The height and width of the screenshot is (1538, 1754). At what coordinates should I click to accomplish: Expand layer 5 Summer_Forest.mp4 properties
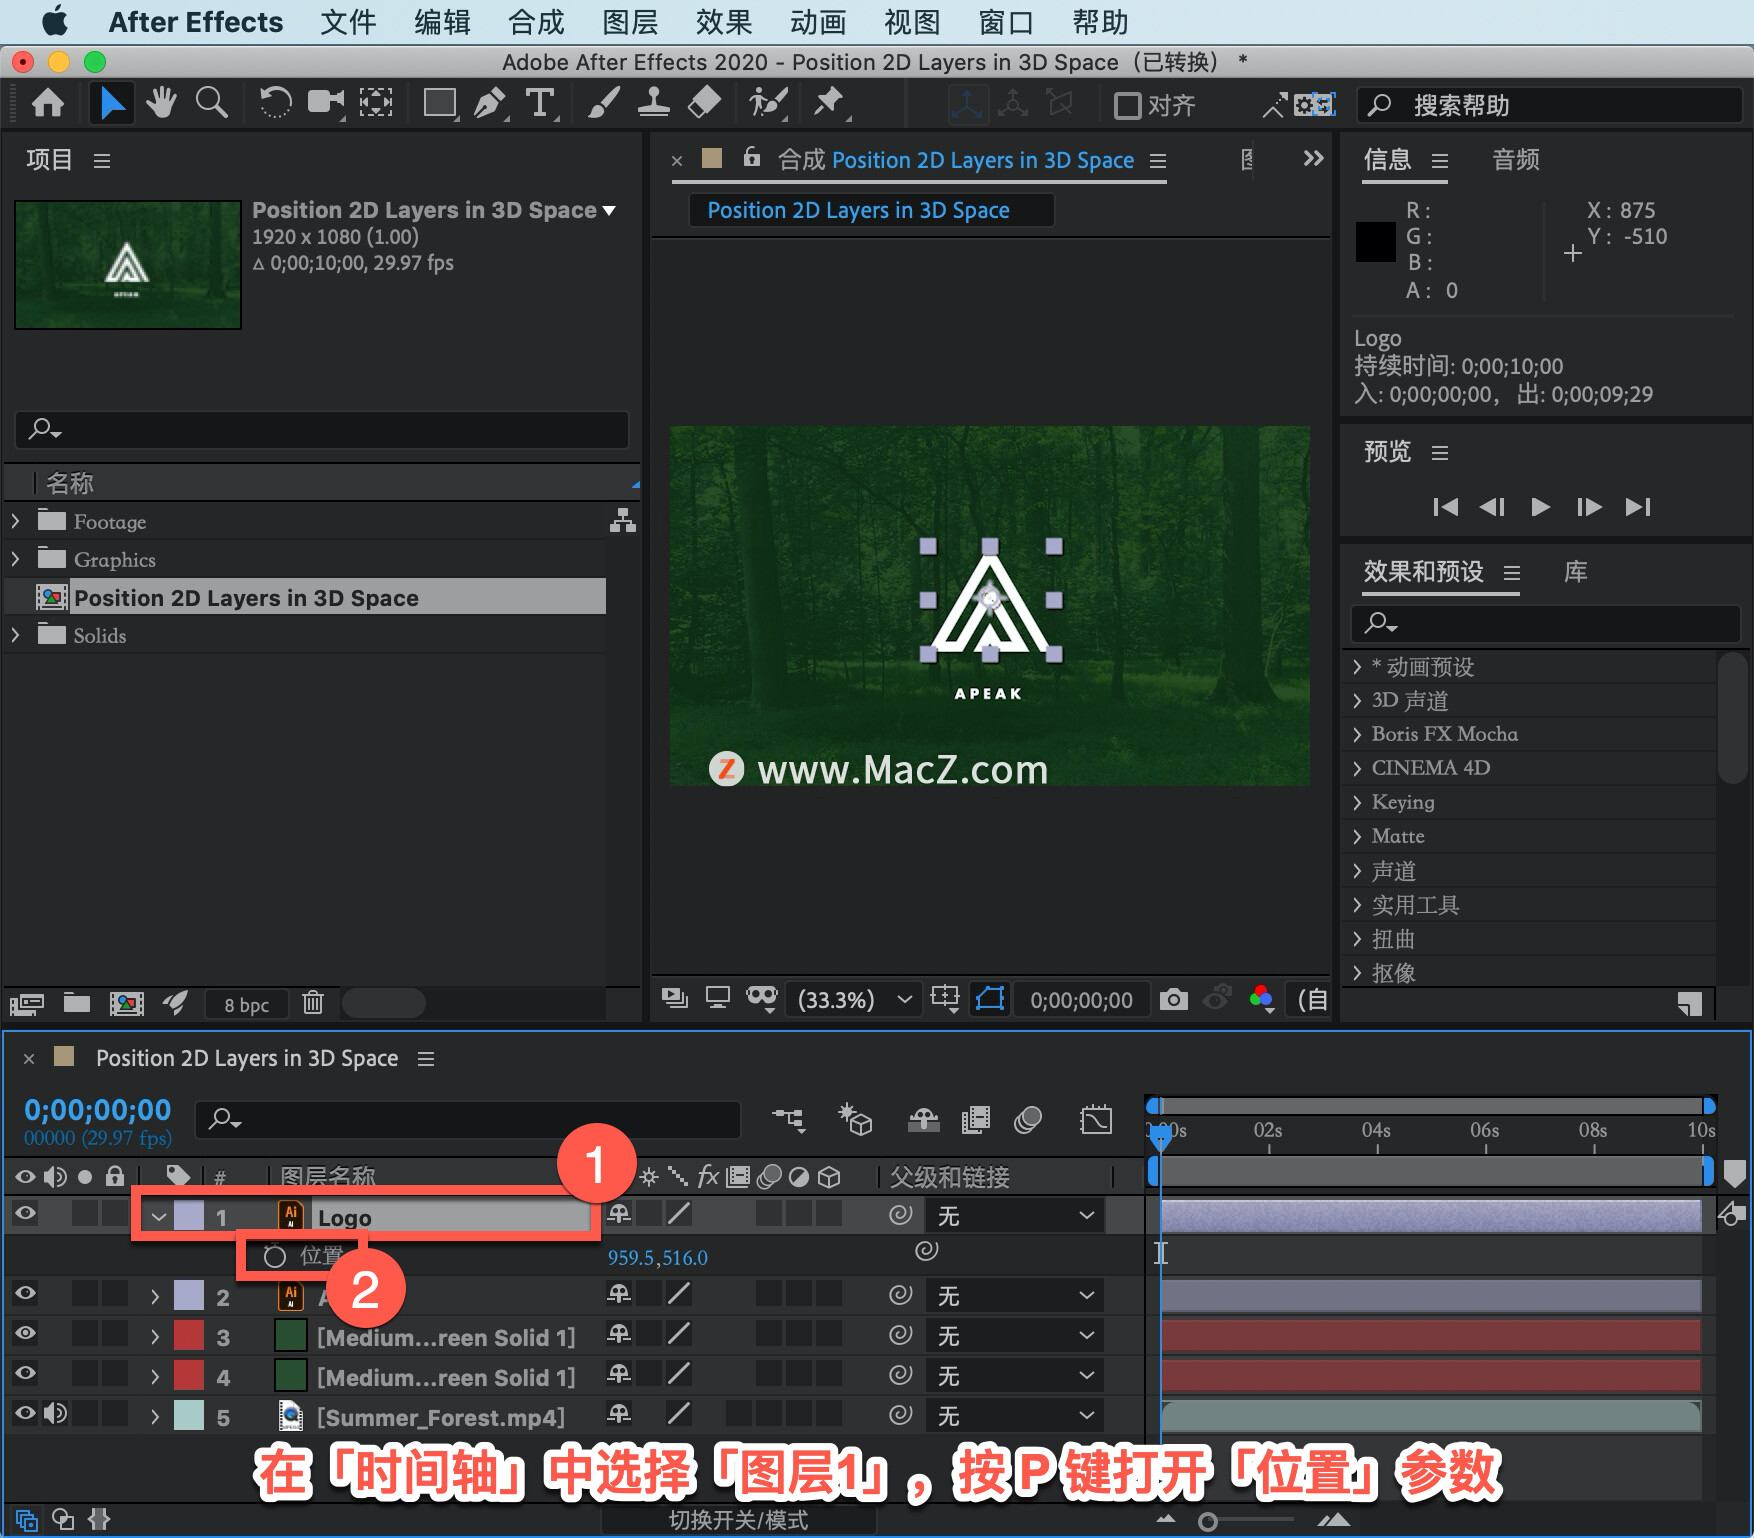point(155,1417)
